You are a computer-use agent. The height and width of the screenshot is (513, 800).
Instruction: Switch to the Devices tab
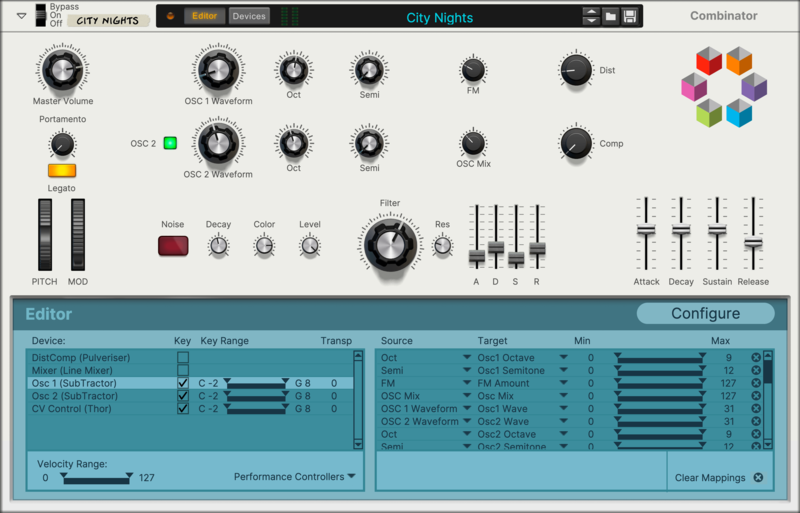pyautogui.click(x=249, y=16)
